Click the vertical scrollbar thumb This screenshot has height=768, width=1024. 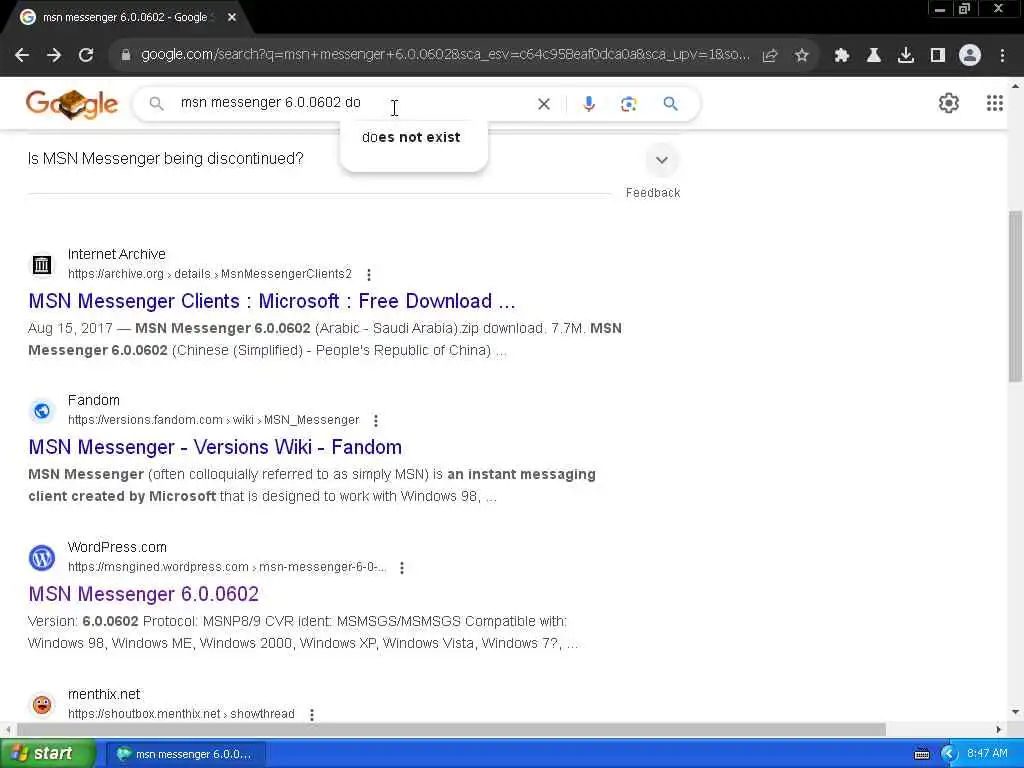click(x=1015, y=296)
